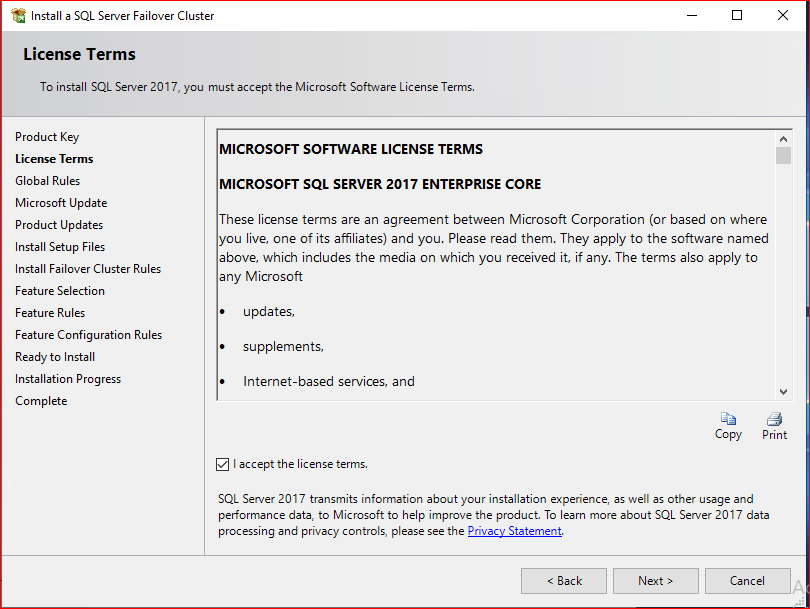Cancel the SQL Server installation

pyautogui.click(x=747, y=581)
